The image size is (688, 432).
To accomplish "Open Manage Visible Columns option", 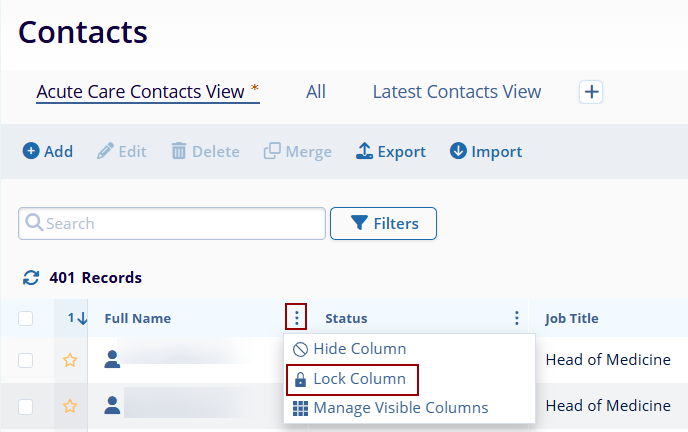I will pos(390,408).
